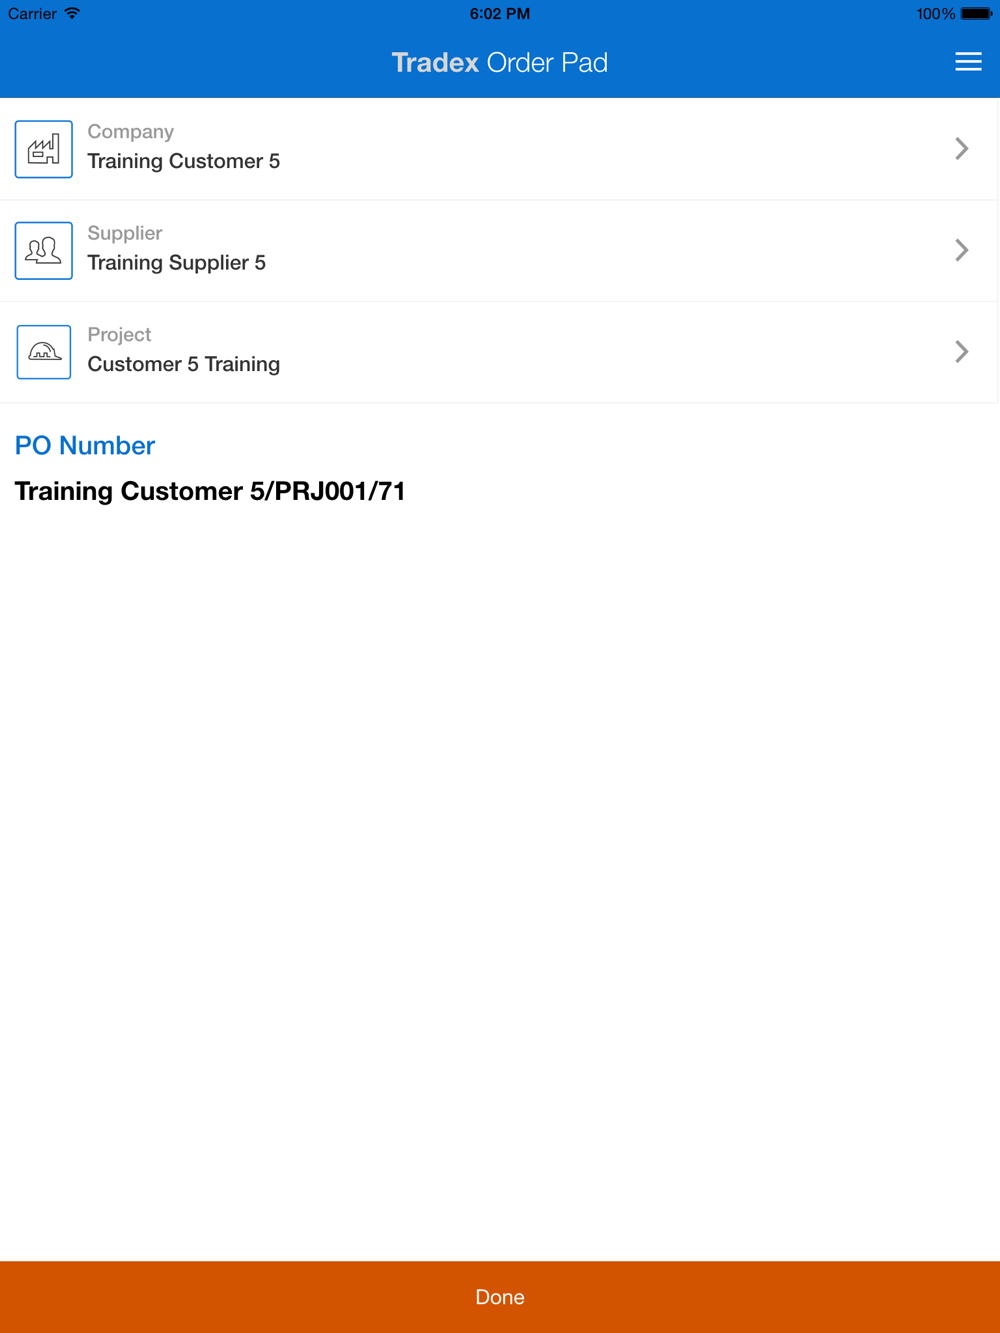Tap the Company factory icon
Image resolution: width=1000 pixels, height=1333 pixels.
44,149
